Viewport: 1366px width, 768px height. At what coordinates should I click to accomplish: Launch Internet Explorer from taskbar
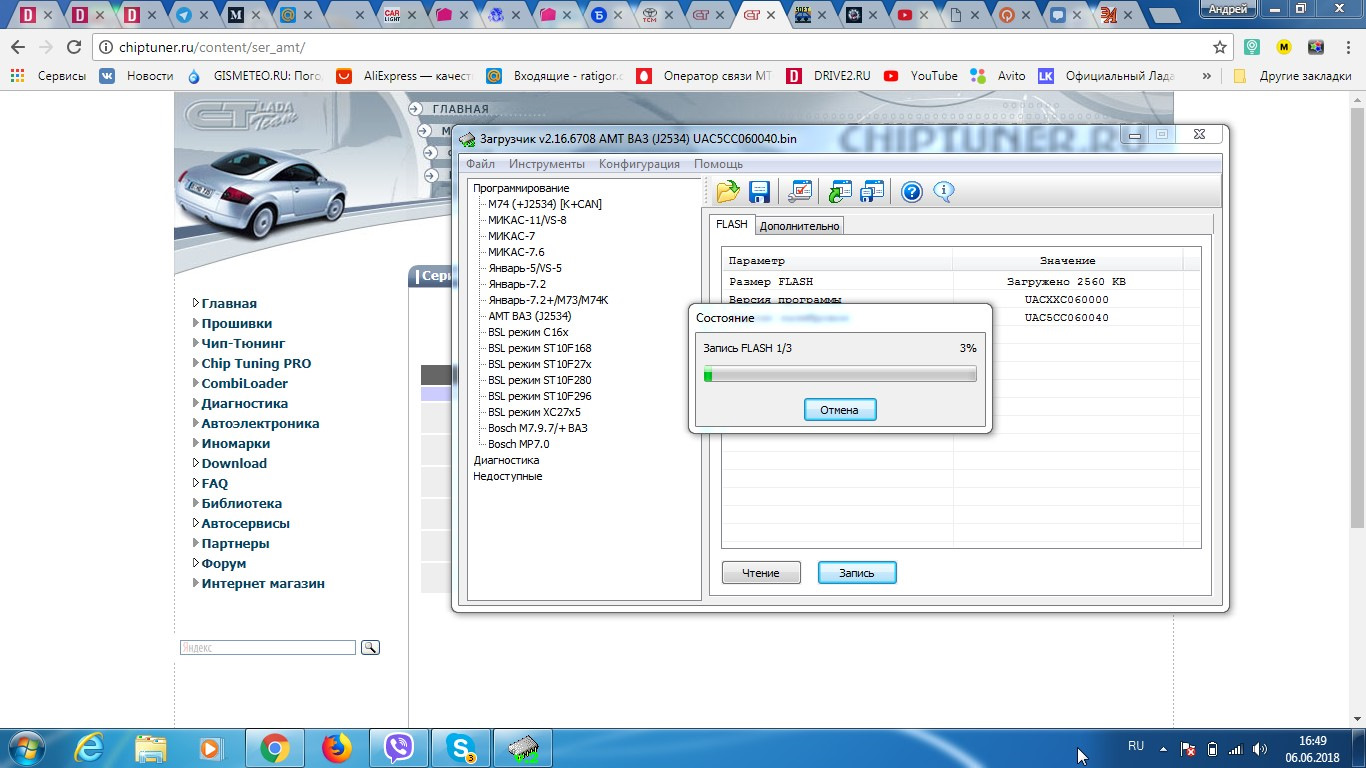click(90, 748)
